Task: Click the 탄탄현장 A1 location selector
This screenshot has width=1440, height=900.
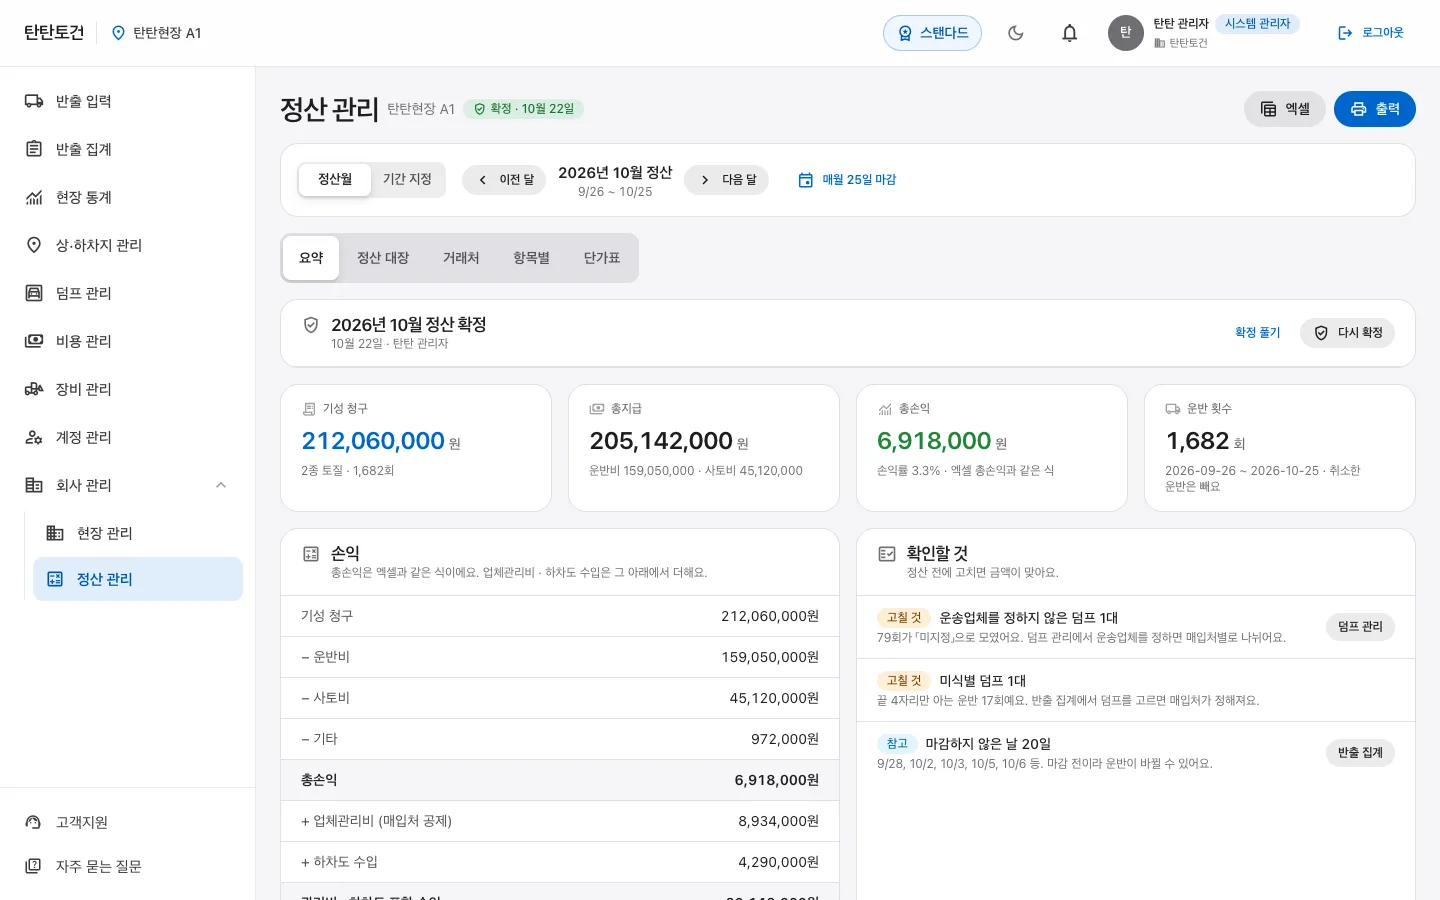Action: point(156,33)
